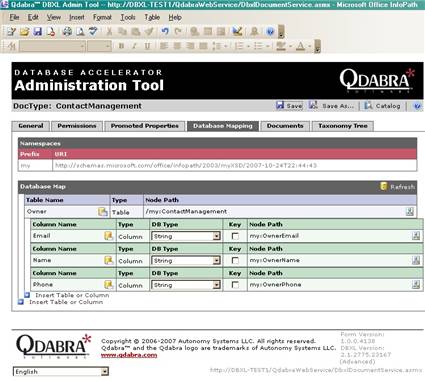Image resolution: width=425 pixels, height=382 pixels.
Task: Open the Insert menu
Action: coord(77,17)
